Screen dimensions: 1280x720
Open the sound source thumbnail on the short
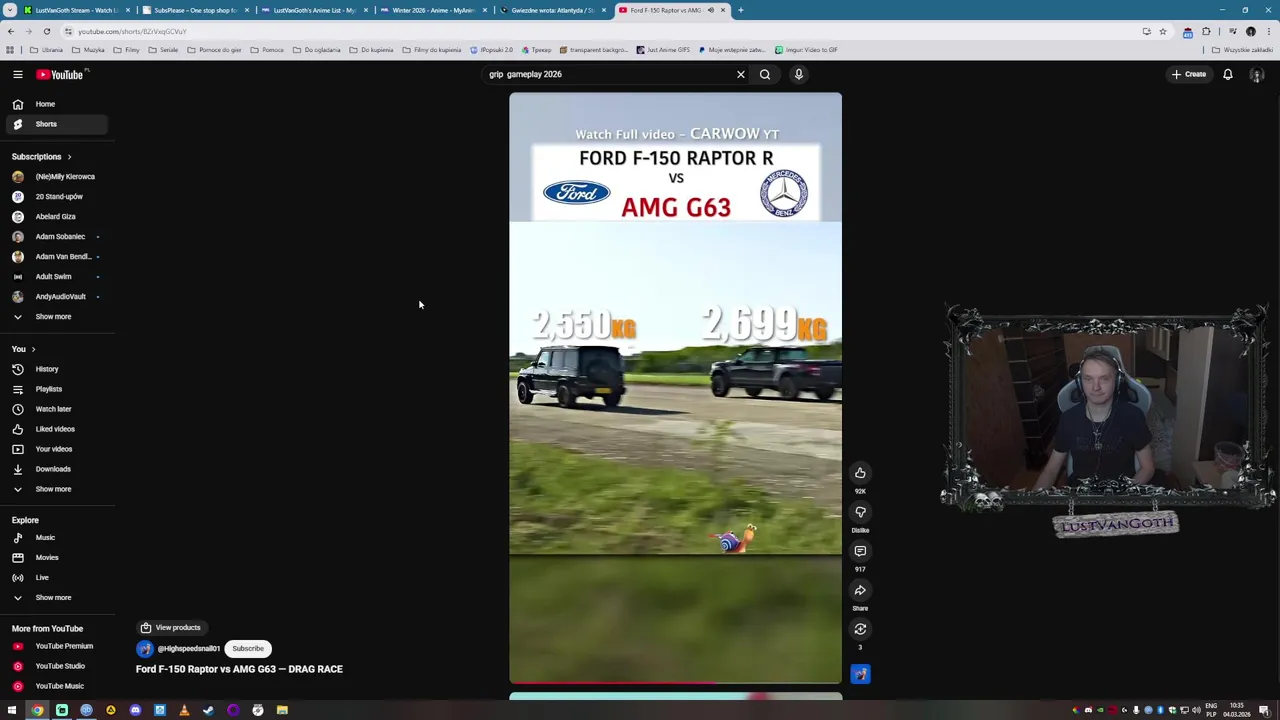pyautogui.click(x=860, y=674)
